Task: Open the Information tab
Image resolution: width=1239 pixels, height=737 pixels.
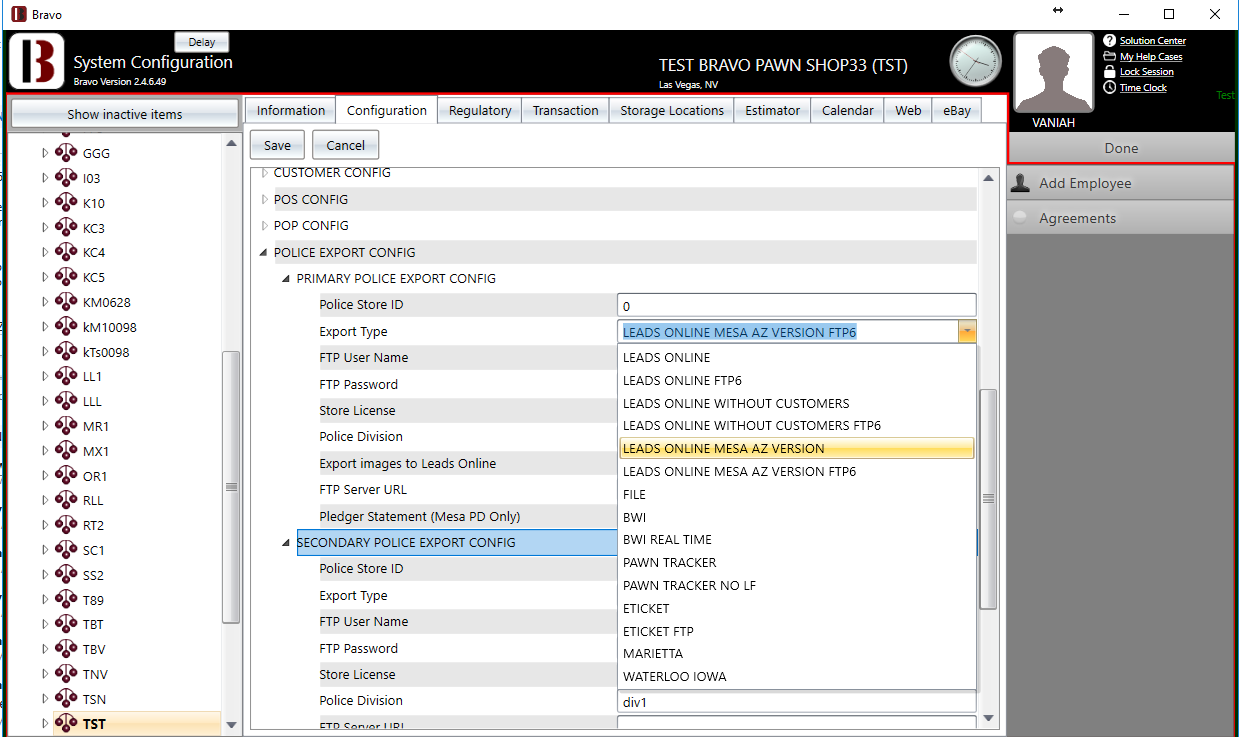Action: point(291,111)
